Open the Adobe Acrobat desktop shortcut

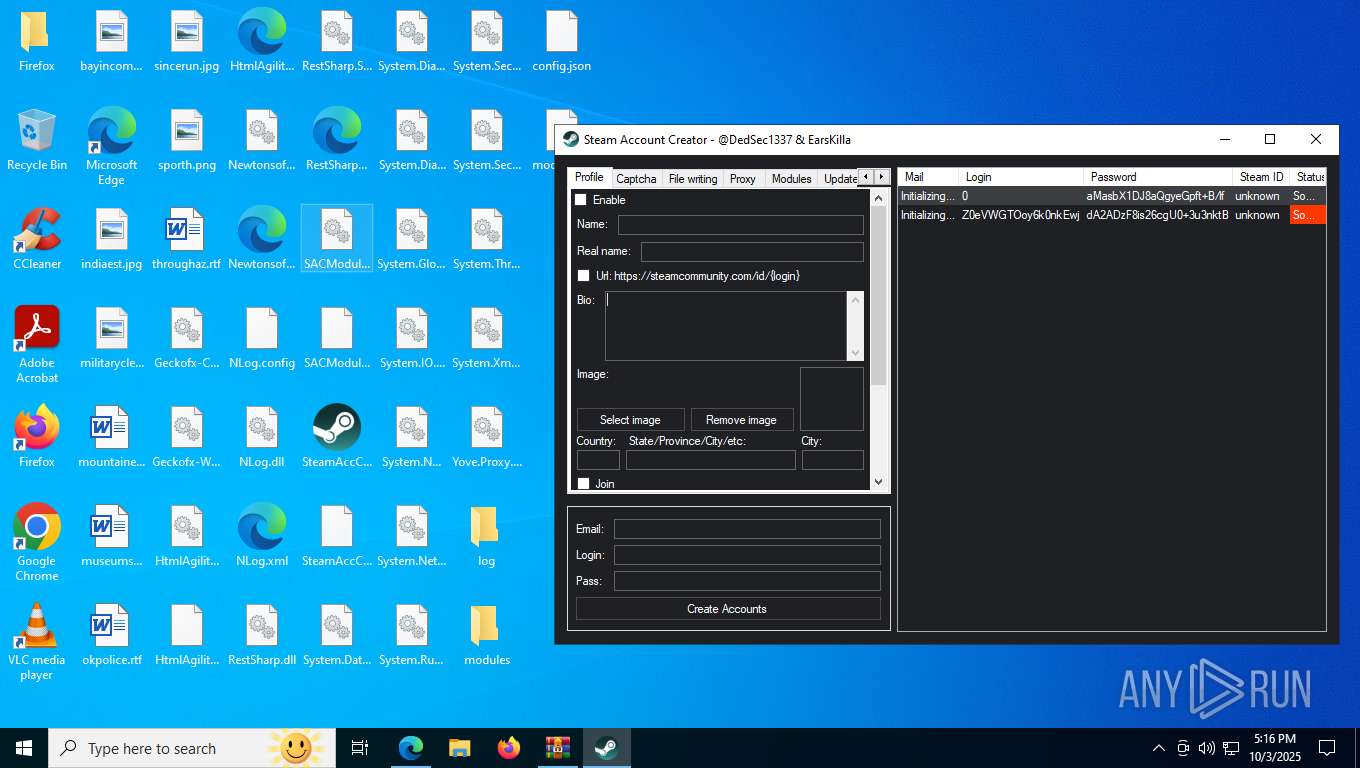click(x=37, y=344)
